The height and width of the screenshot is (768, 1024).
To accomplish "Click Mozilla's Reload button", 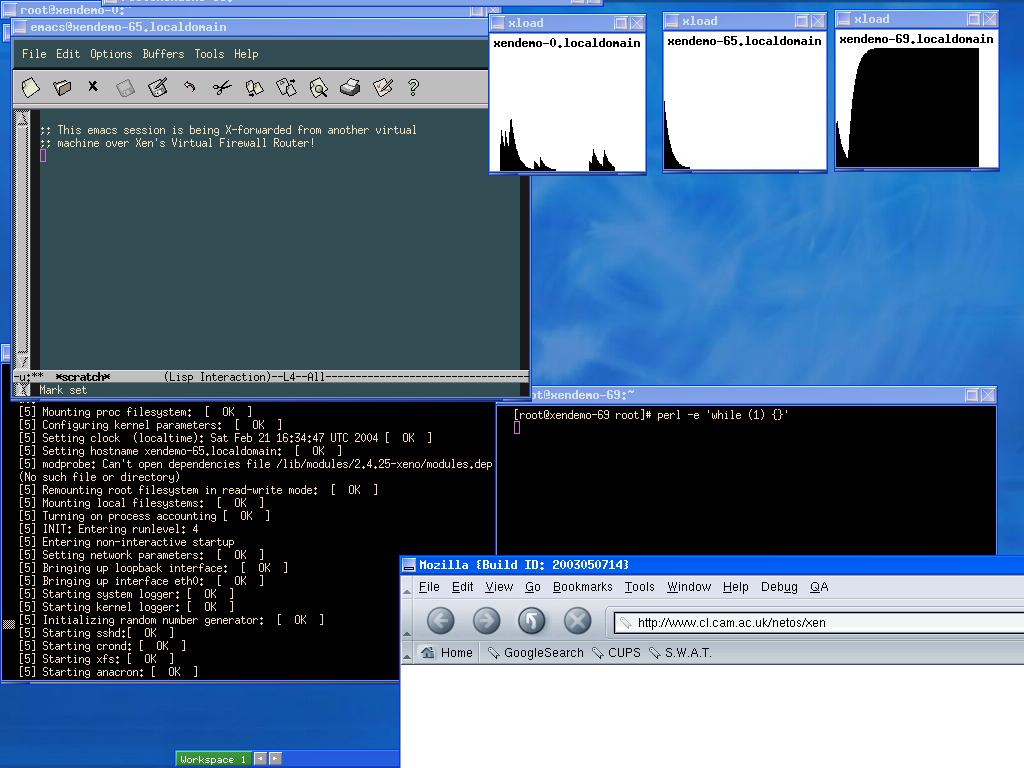I will tap(532, 620).
